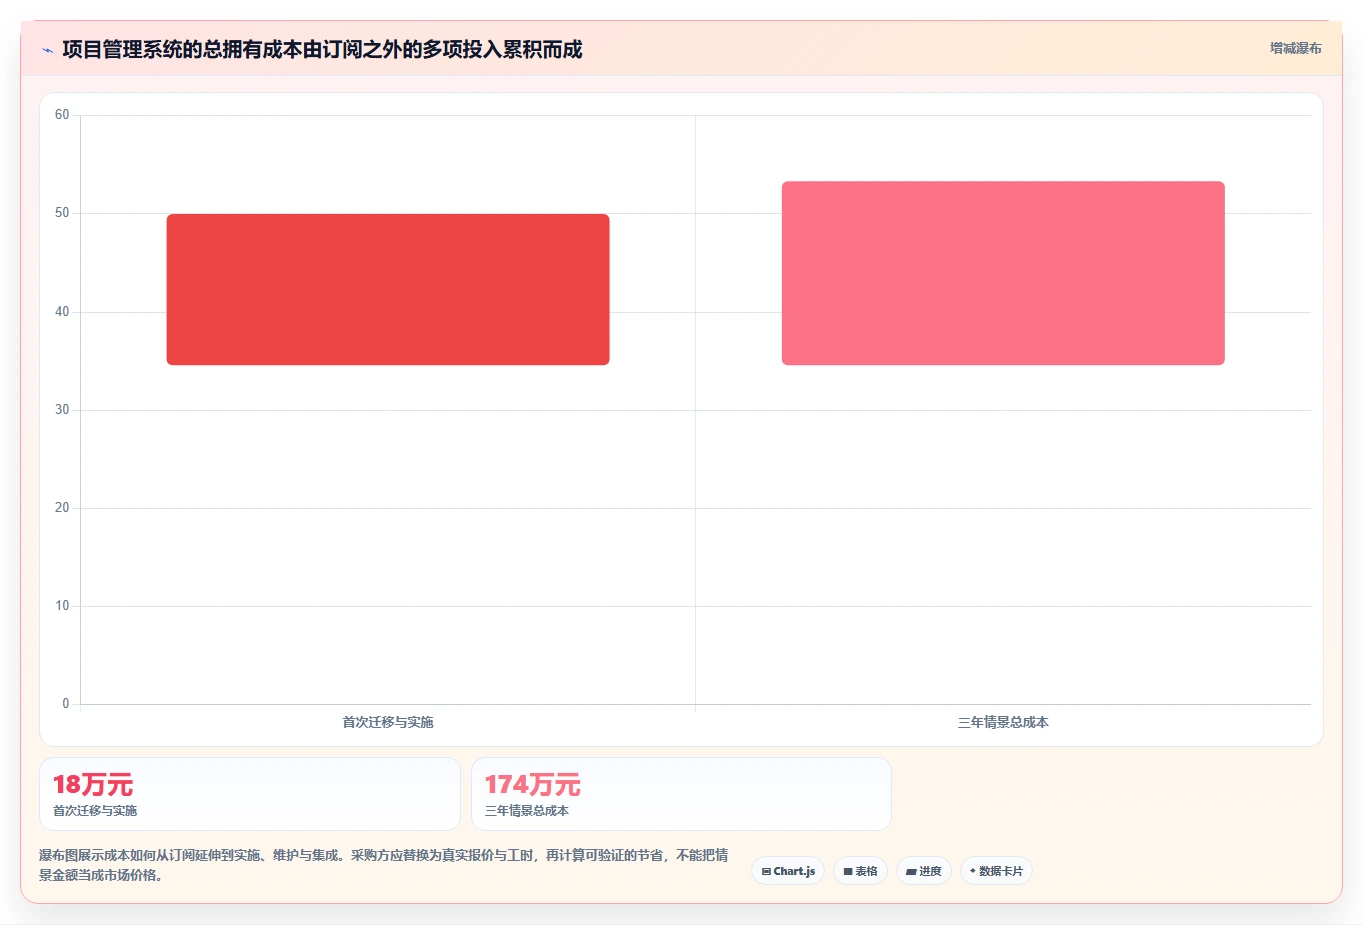Click the 三年情景总成本 axis label
The width and height of the screenshot is (1363, 925).
point(1003,722)
